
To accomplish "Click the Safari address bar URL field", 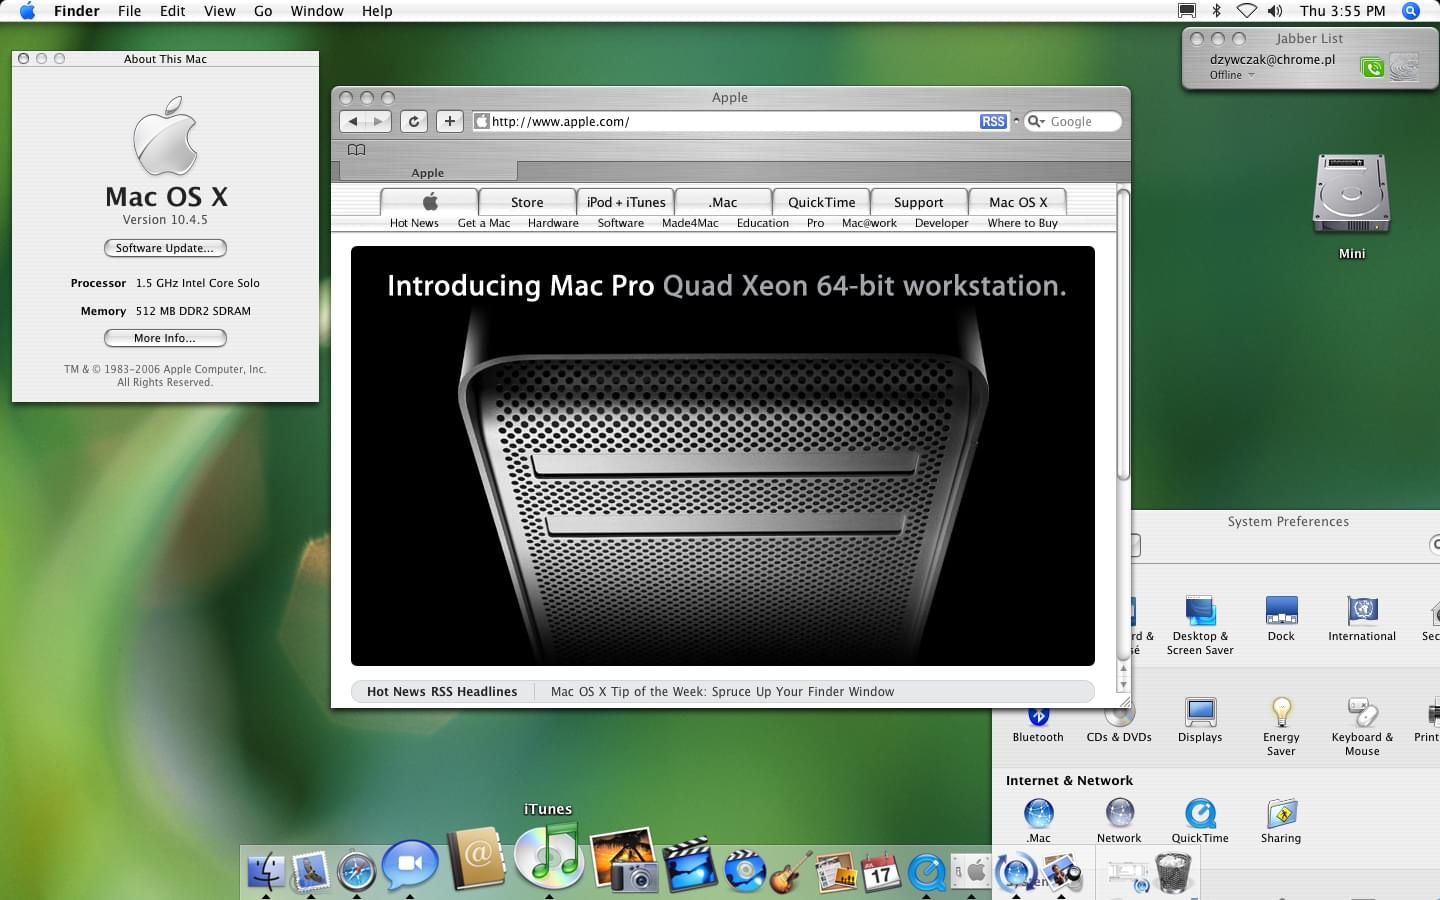I will coord(740,121).
